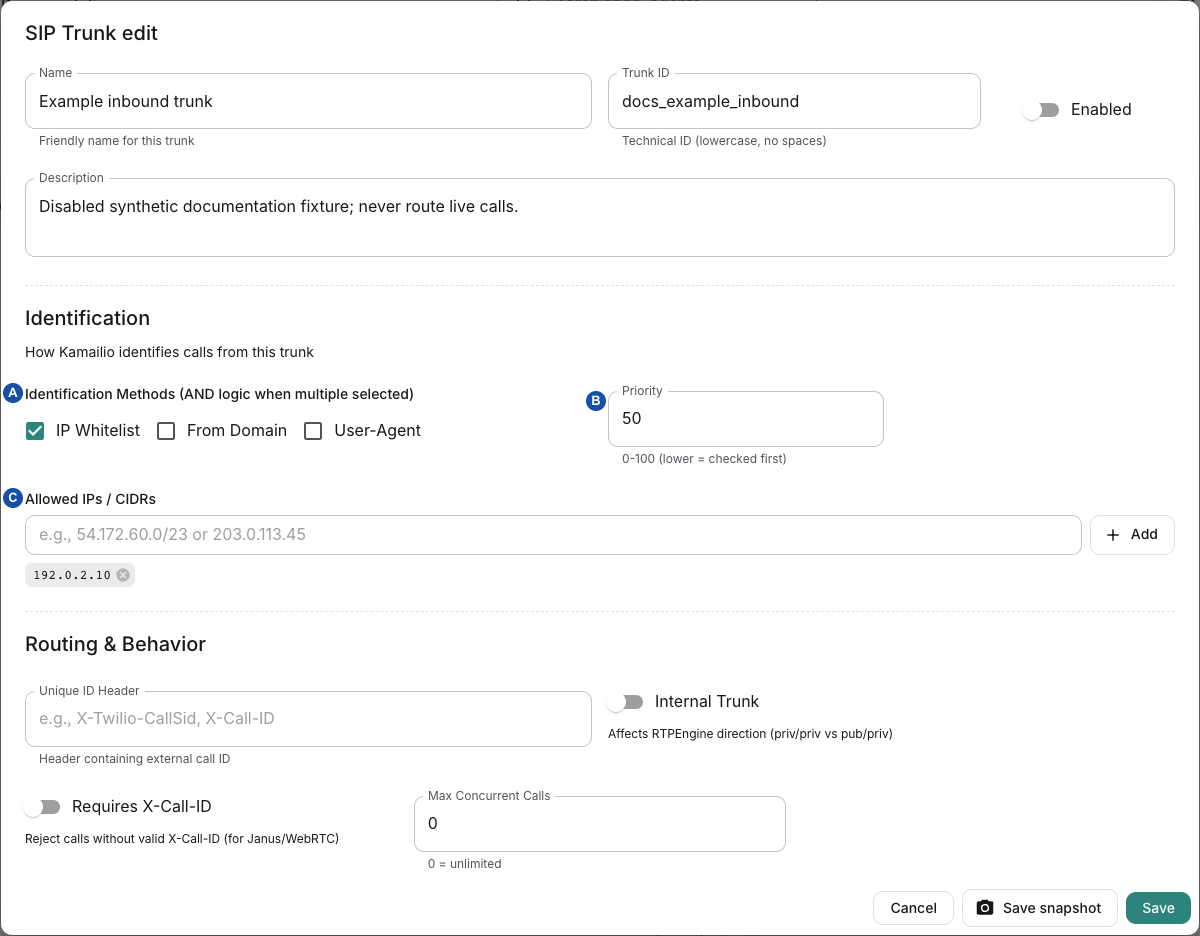Turn on the Internal Trunk switch
This screenshot has height=936, width=1200.
625,702
